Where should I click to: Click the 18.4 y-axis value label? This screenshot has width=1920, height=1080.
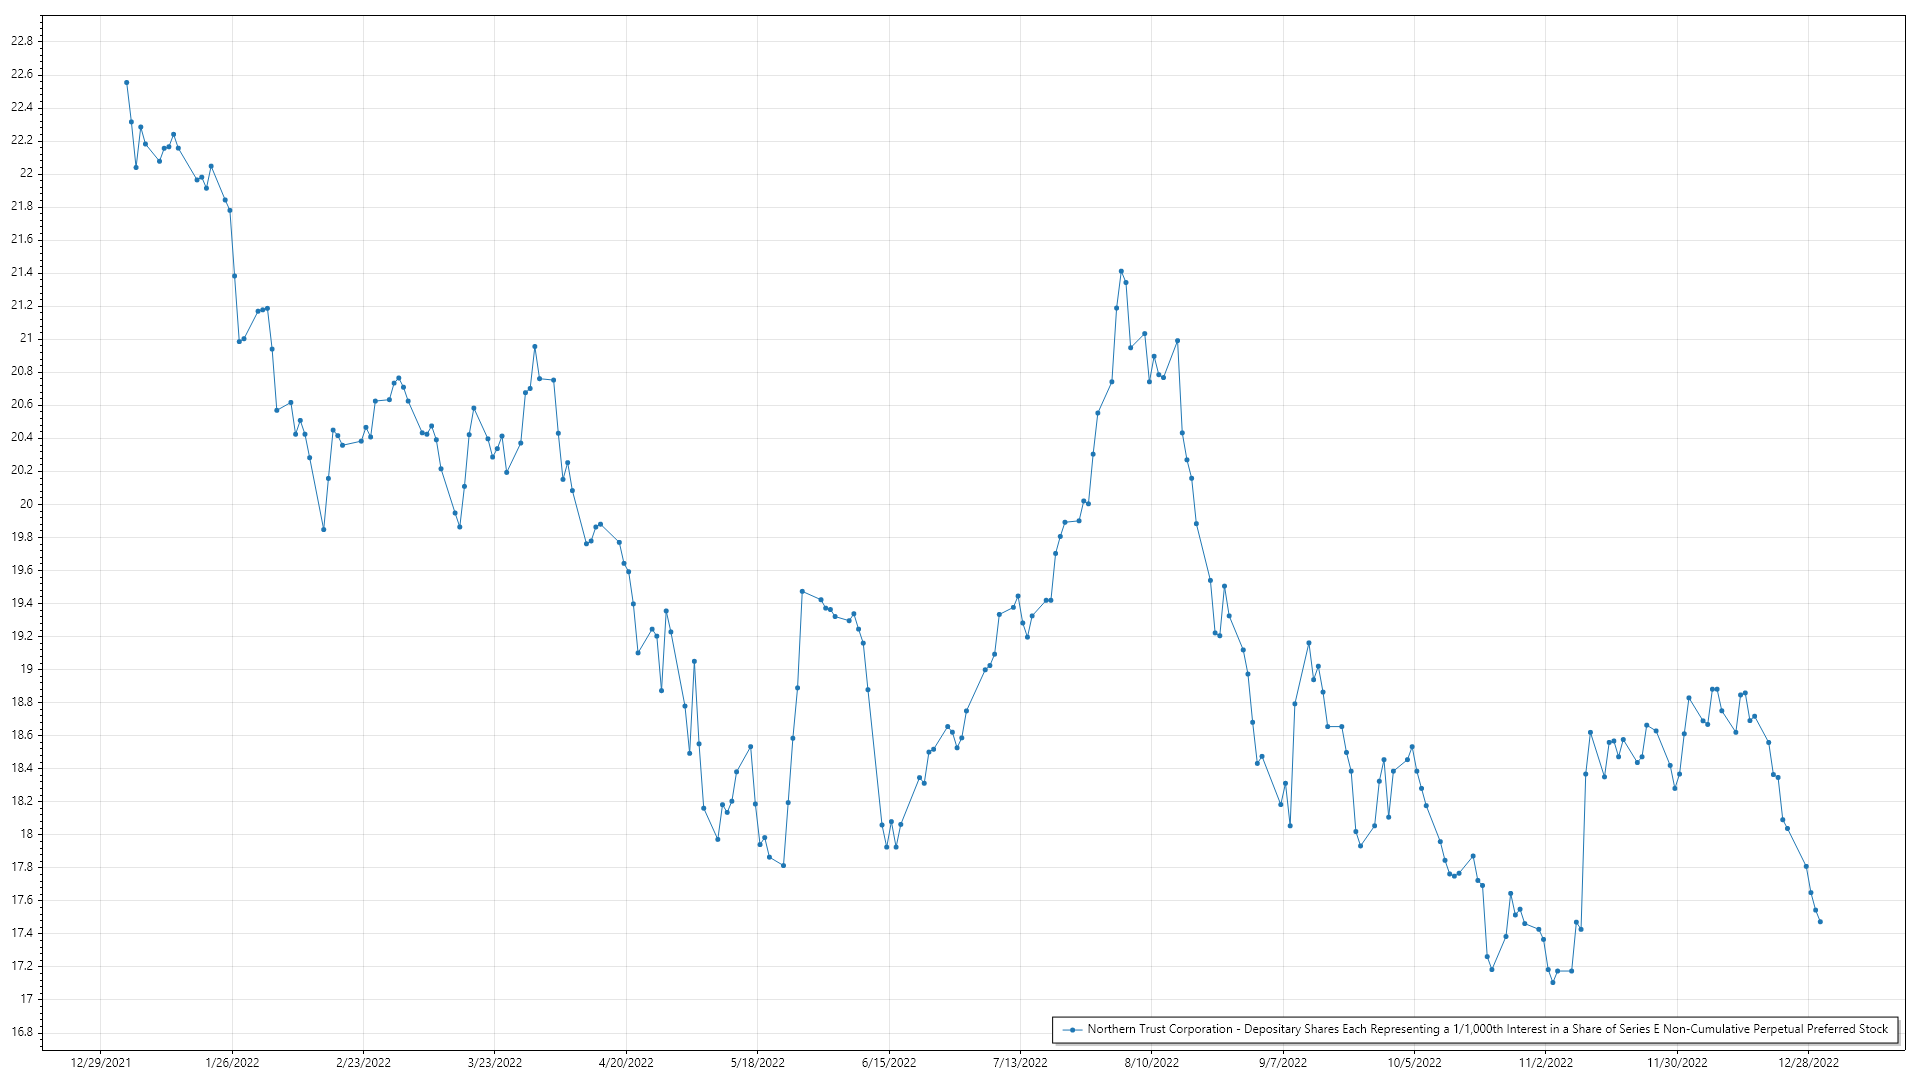click(x=22, y=768)
